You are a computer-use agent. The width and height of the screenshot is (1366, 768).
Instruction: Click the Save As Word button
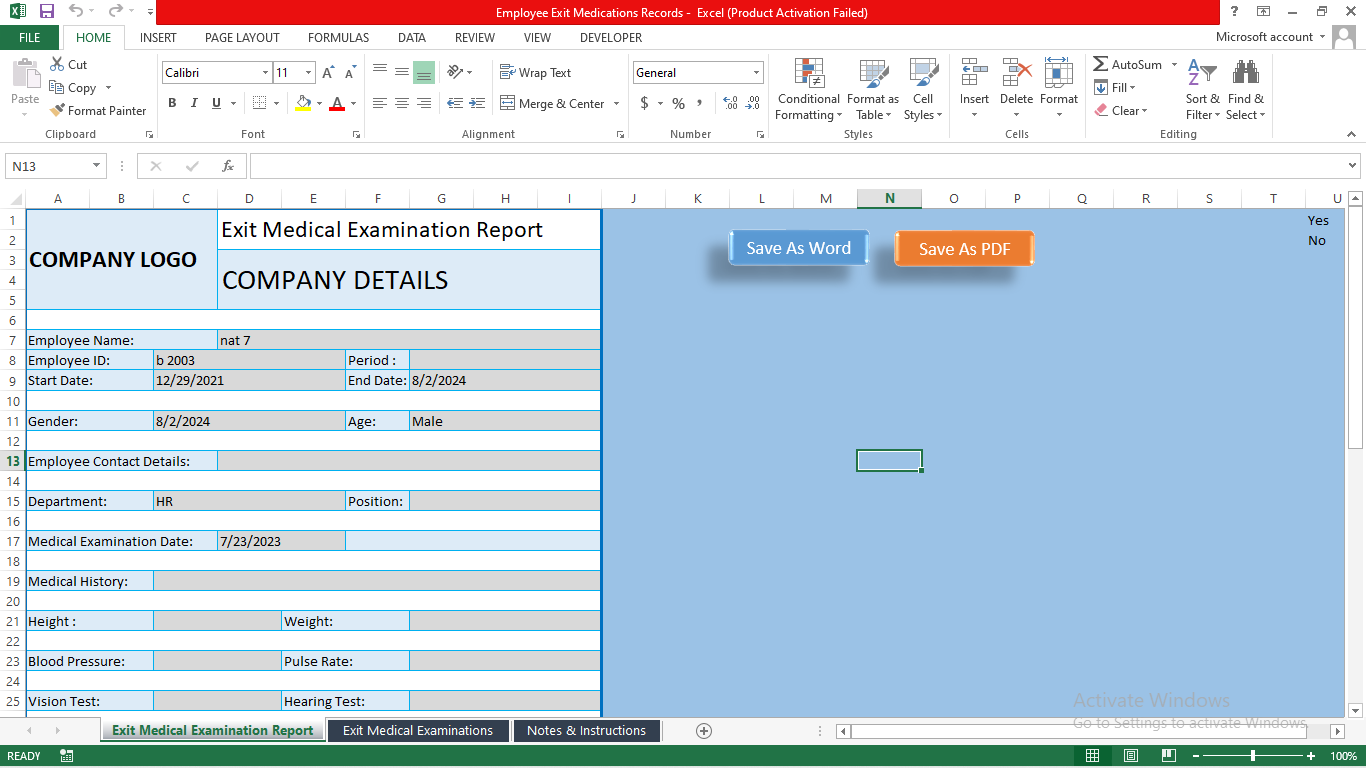tap(797, 247)
